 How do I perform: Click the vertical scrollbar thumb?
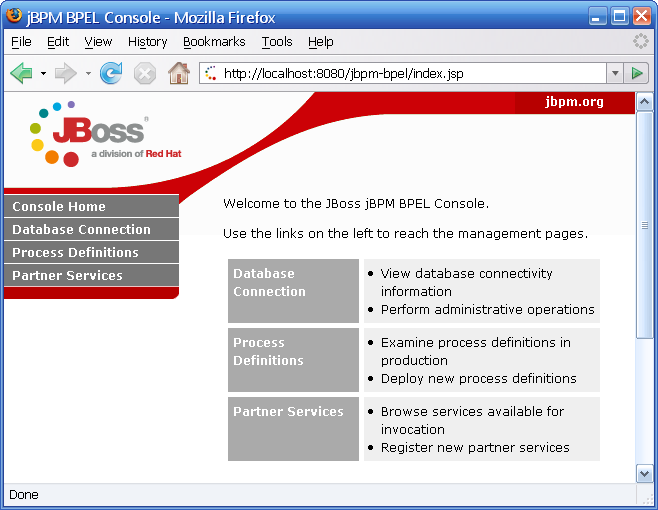644,225
